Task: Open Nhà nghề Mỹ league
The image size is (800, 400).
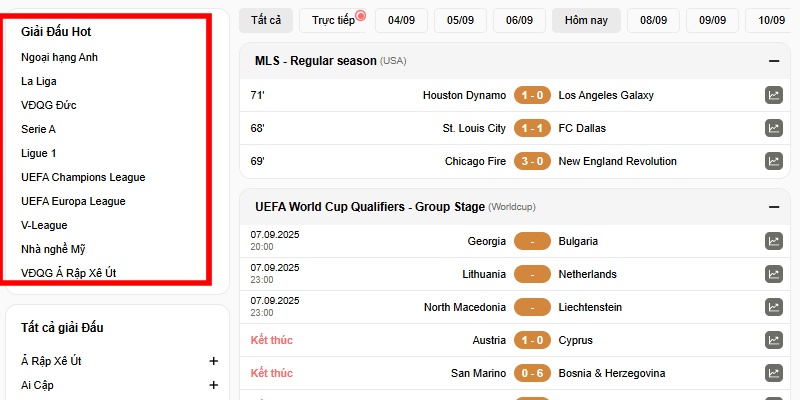Action: pos(53,249)
